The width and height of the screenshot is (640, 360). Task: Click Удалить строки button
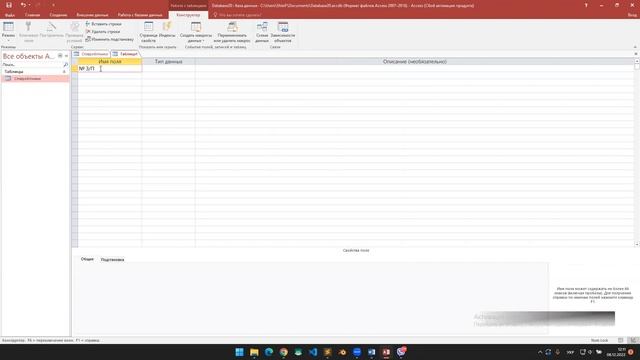[103, 31]
